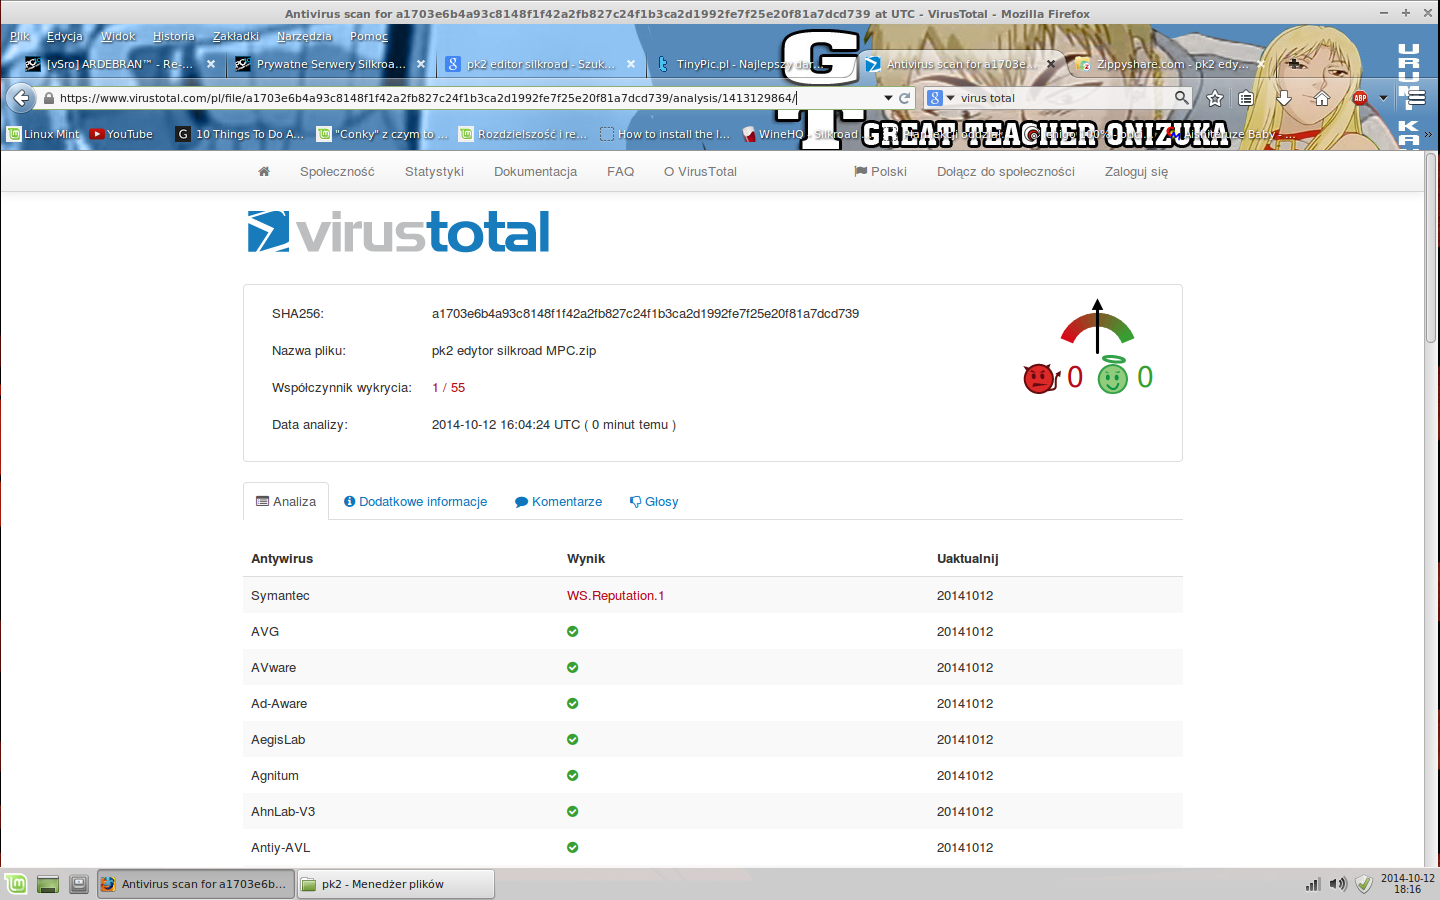The height and width of the screenshot is (900, 1440).
Task: Click the update manager shield tray icon
Action: [1364, 884]
